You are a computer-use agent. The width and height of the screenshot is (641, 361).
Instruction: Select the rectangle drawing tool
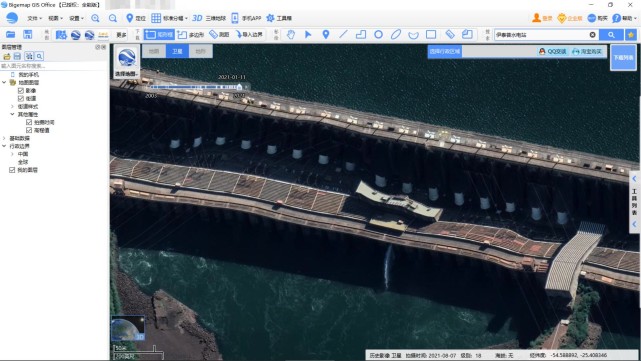click(x=431, y=35)
